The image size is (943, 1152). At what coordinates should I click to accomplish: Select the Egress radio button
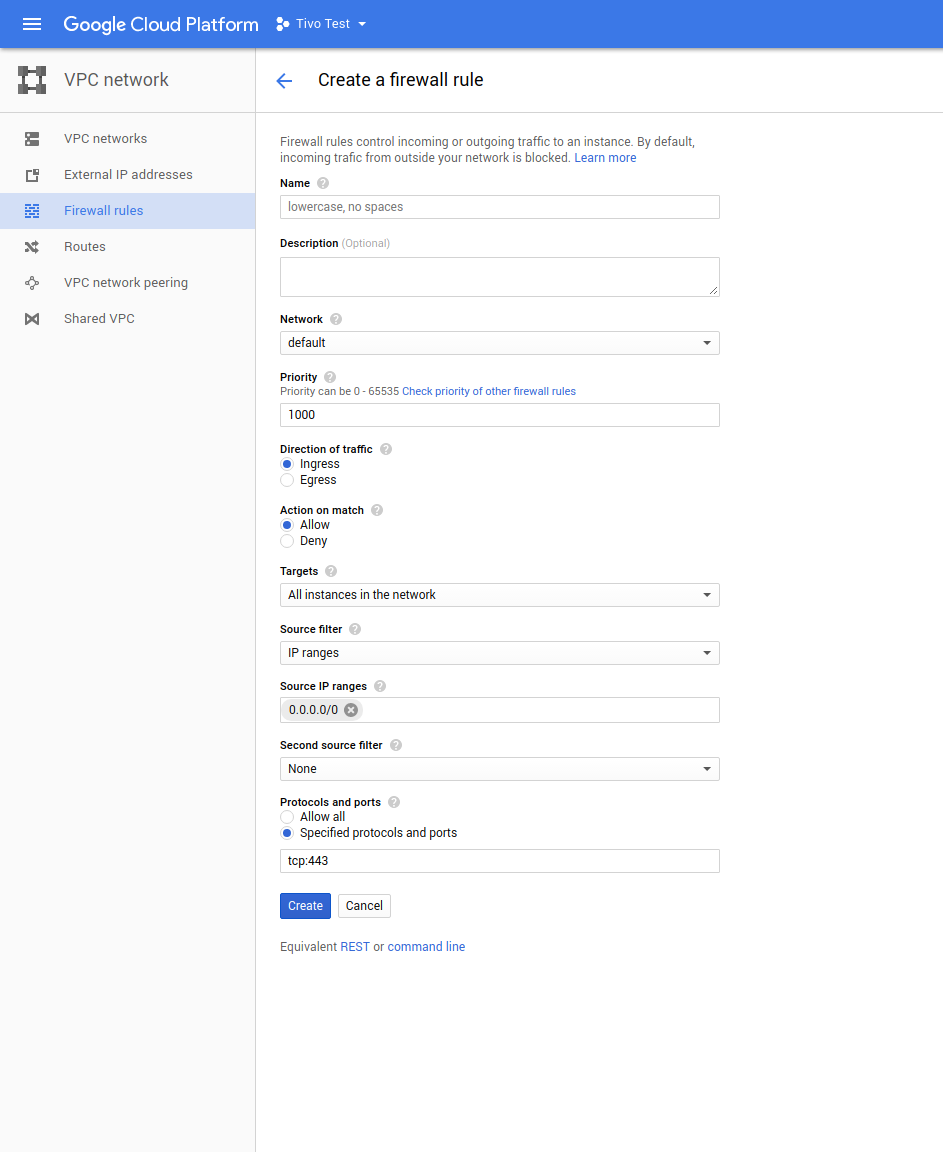[287, 480]
